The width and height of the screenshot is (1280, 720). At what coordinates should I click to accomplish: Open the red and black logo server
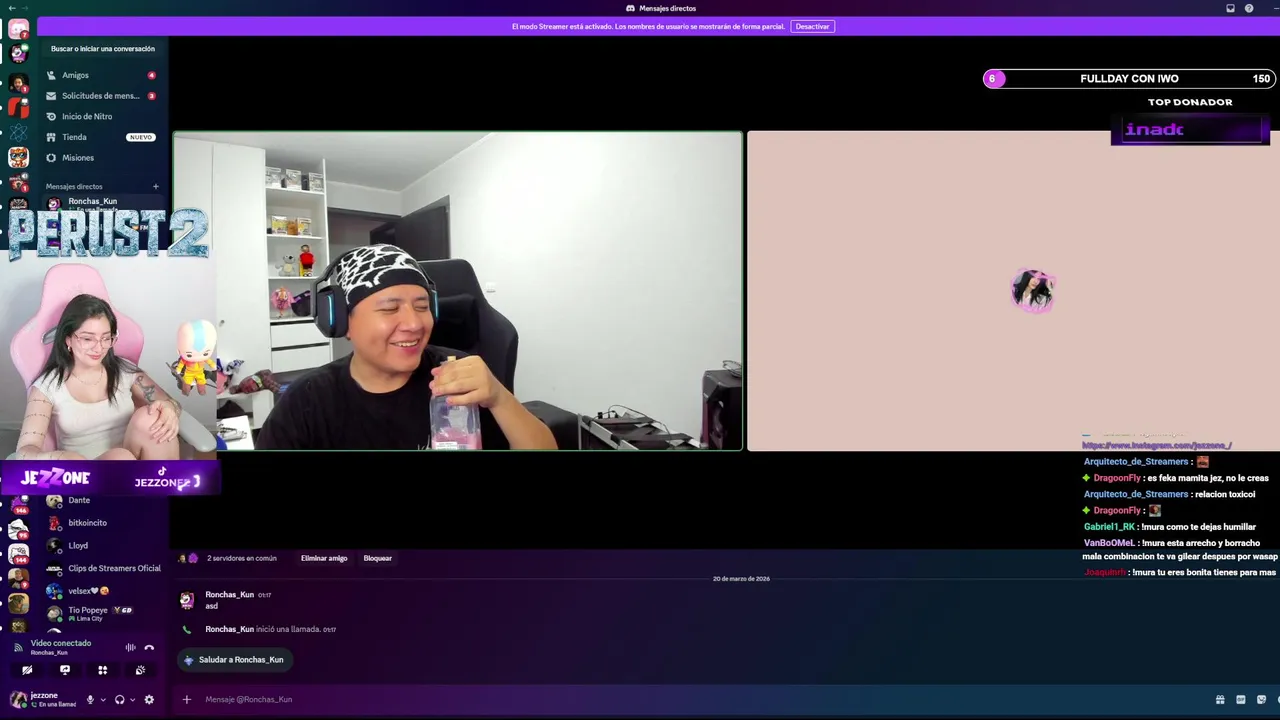(18, 106)
